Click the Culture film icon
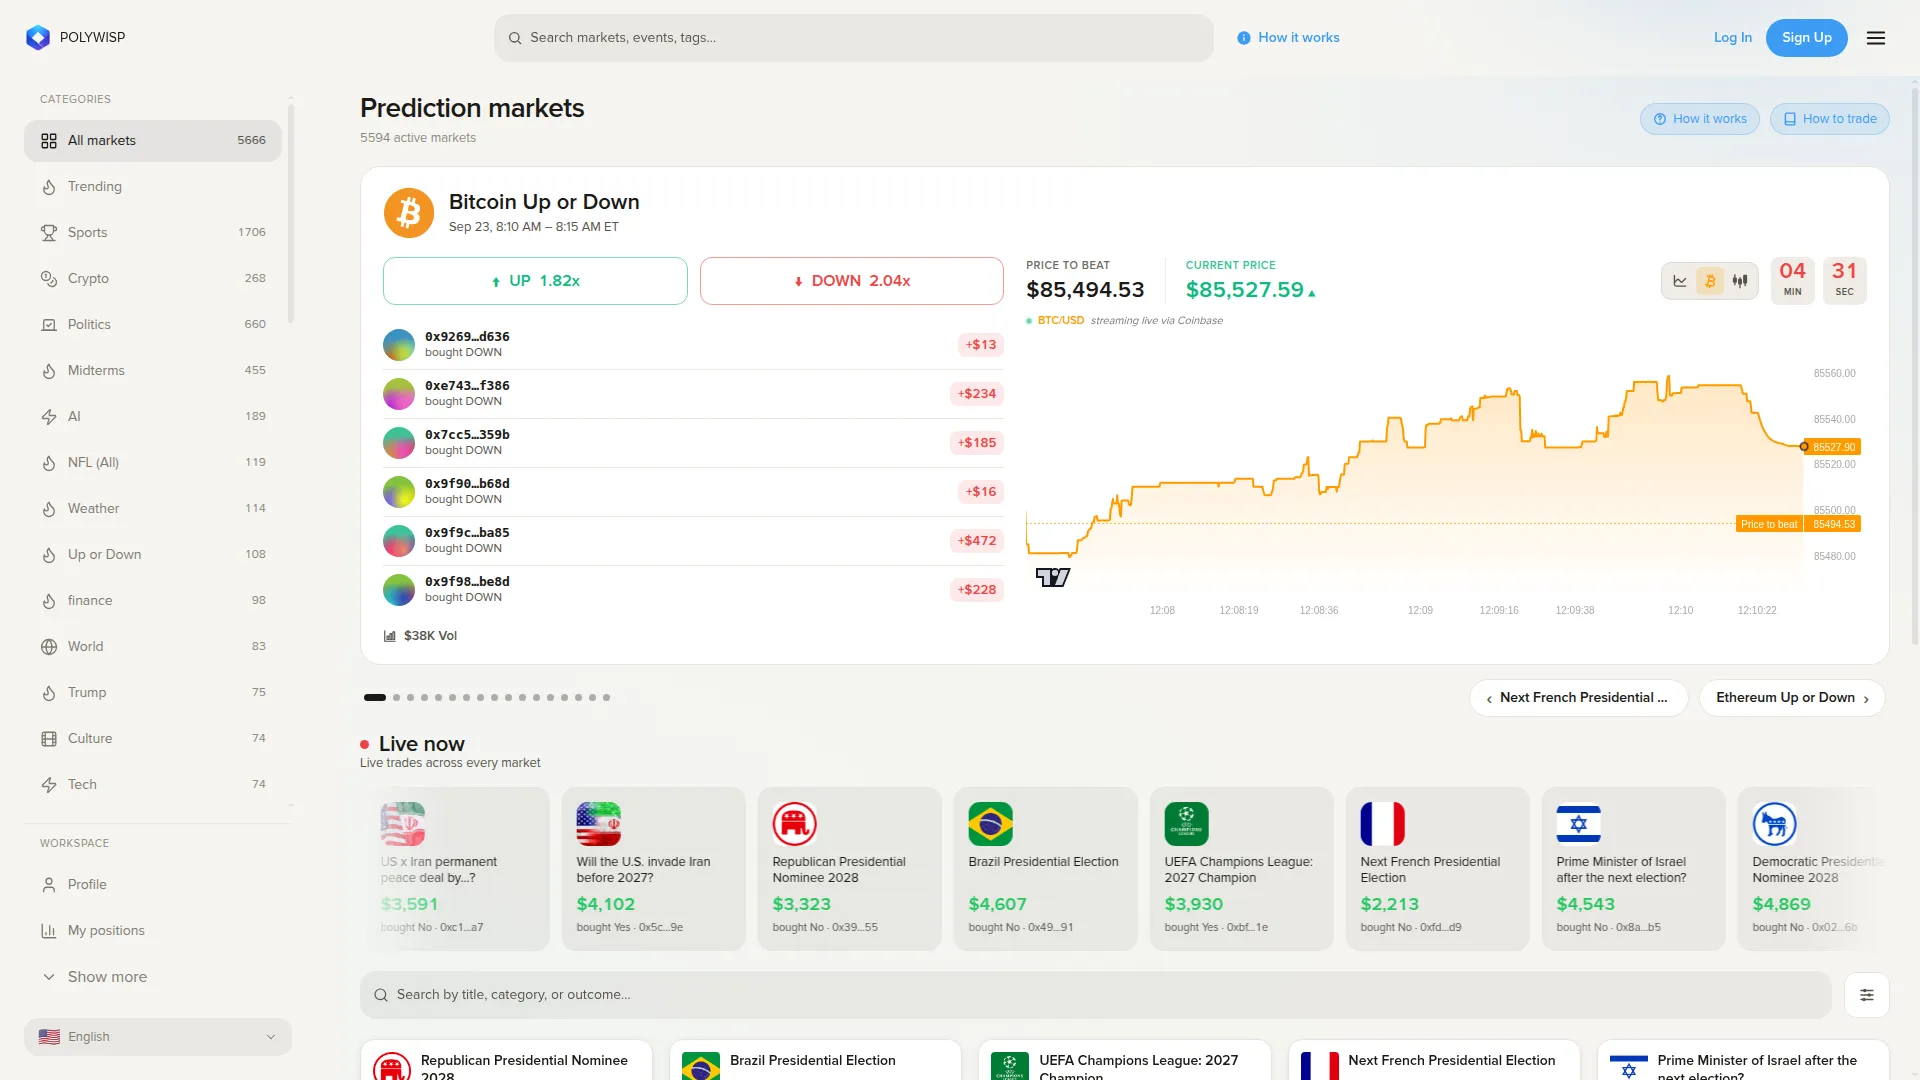The image size is (1920, 1080). [49, 739]
